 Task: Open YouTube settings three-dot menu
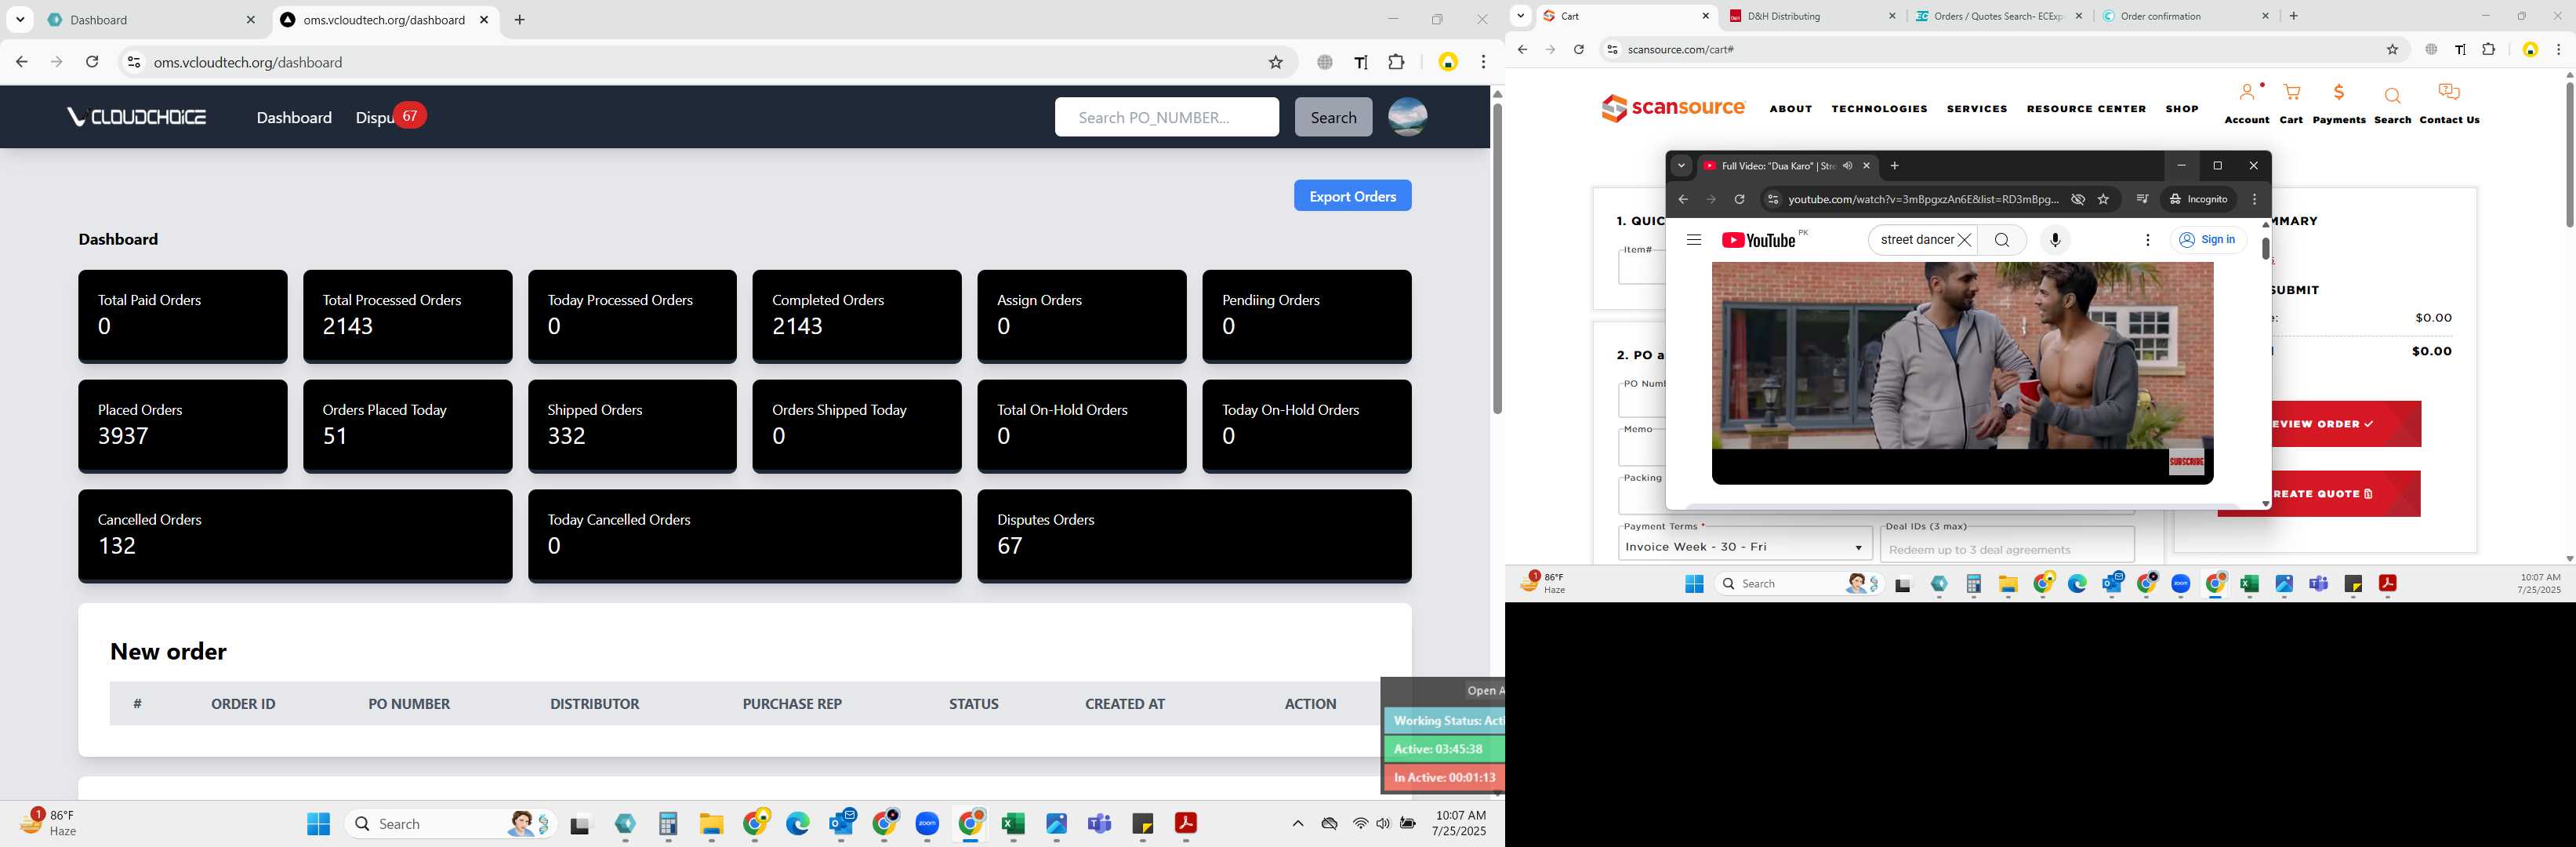pos(2147,240)
